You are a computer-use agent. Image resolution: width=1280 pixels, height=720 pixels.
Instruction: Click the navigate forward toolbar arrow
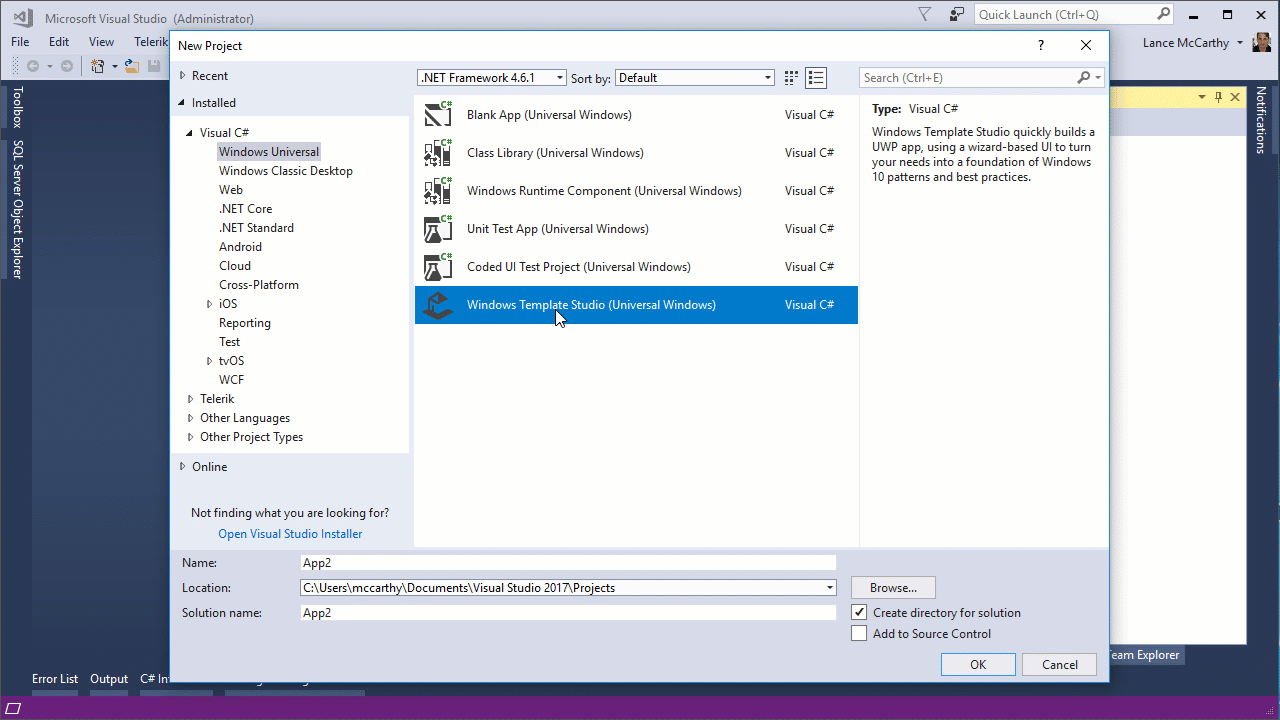click(x=66, y=66)
